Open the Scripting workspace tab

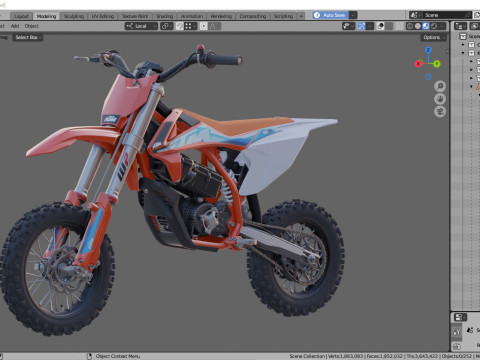point(283,16)
